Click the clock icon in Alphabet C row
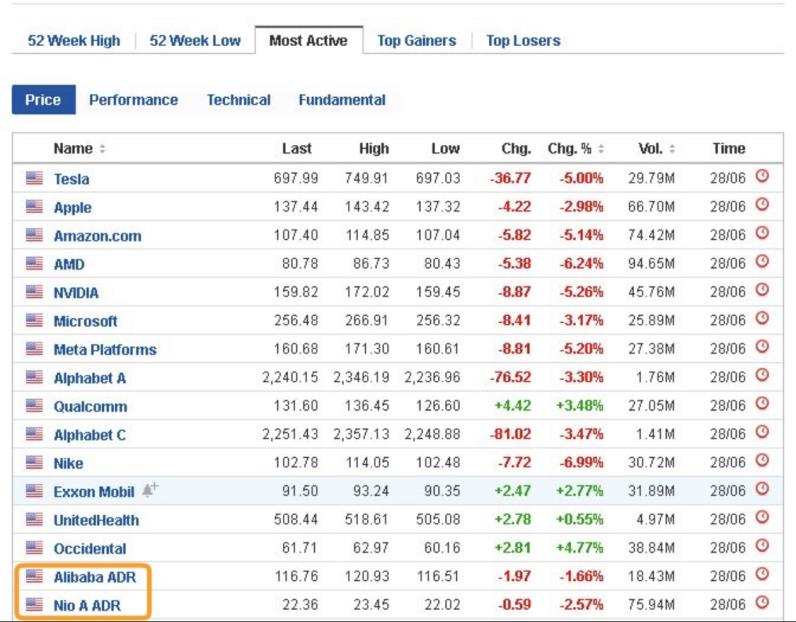 click(762, 432)
